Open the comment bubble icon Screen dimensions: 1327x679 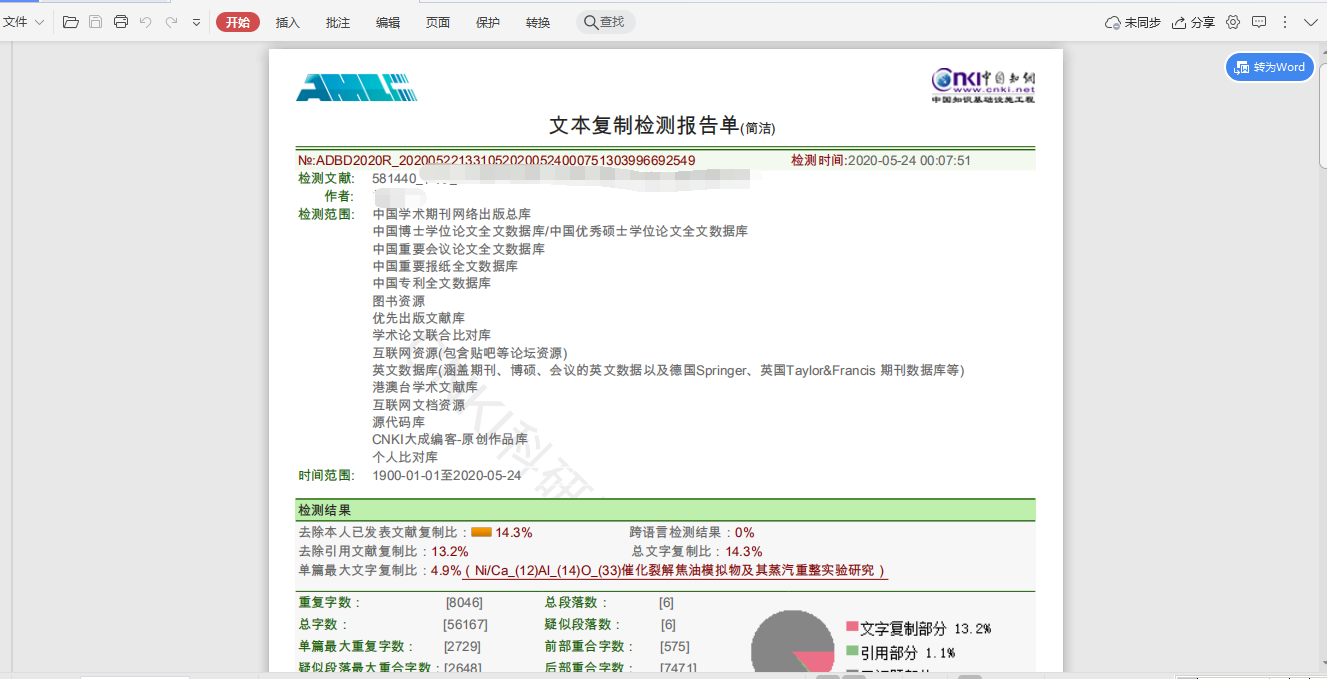(1259, 22)
